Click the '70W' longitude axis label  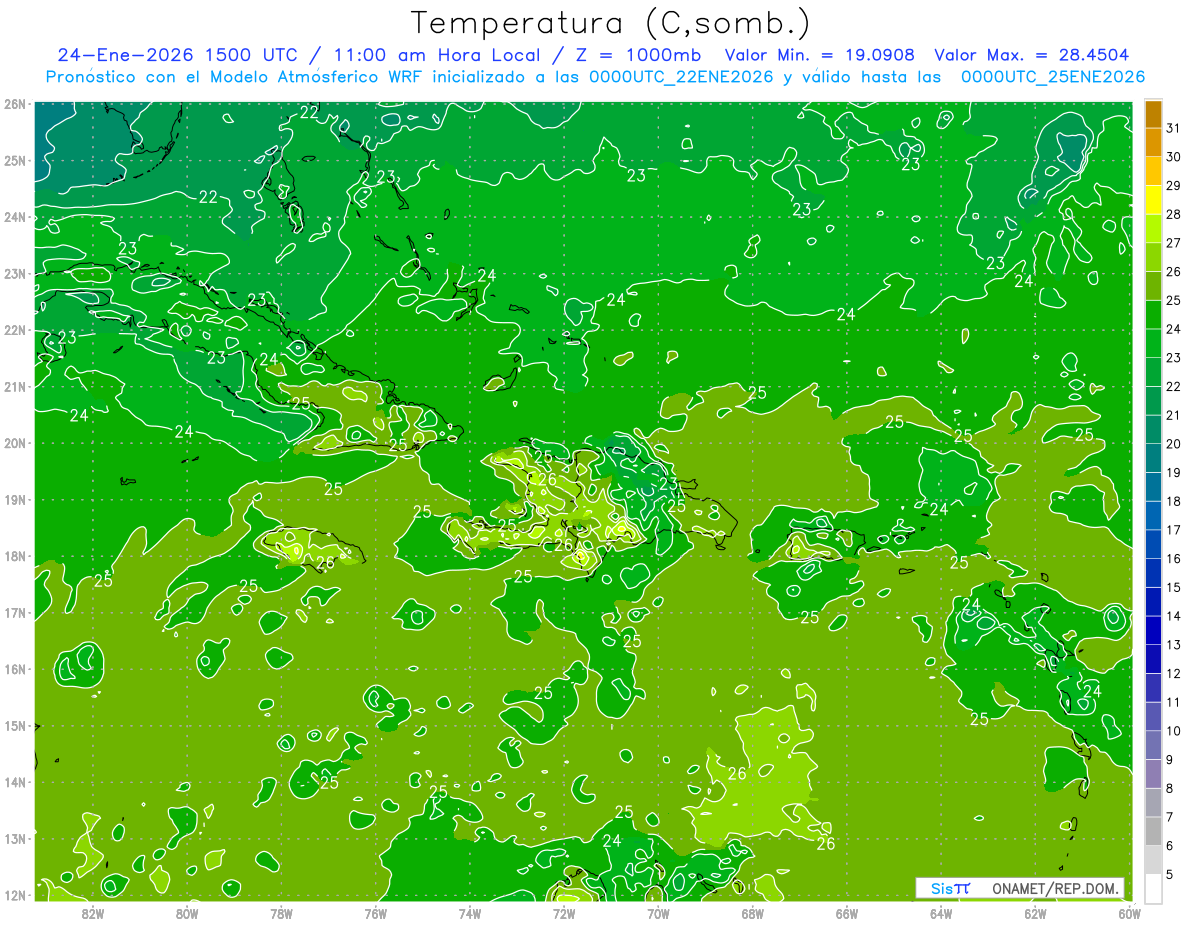coord(658,912)
